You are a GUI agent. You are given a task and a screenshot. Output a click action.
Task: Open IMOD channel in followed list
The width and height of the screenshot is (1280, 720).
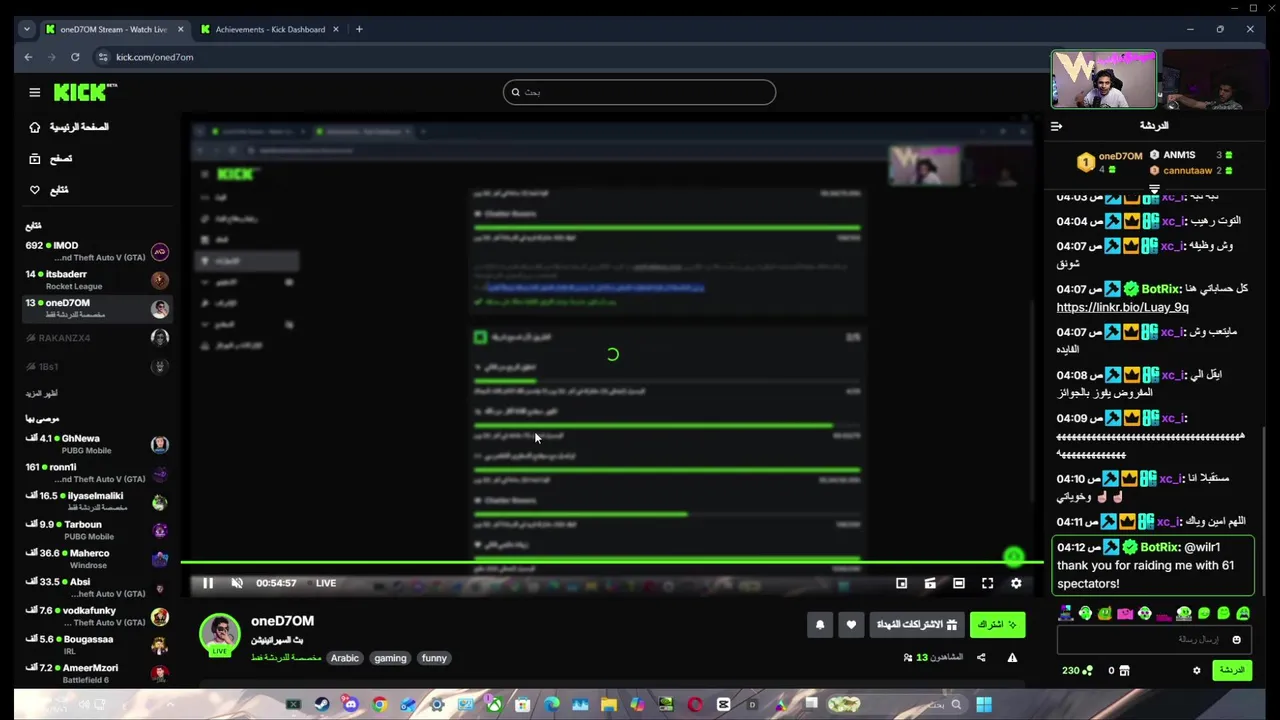click(97, 251)
